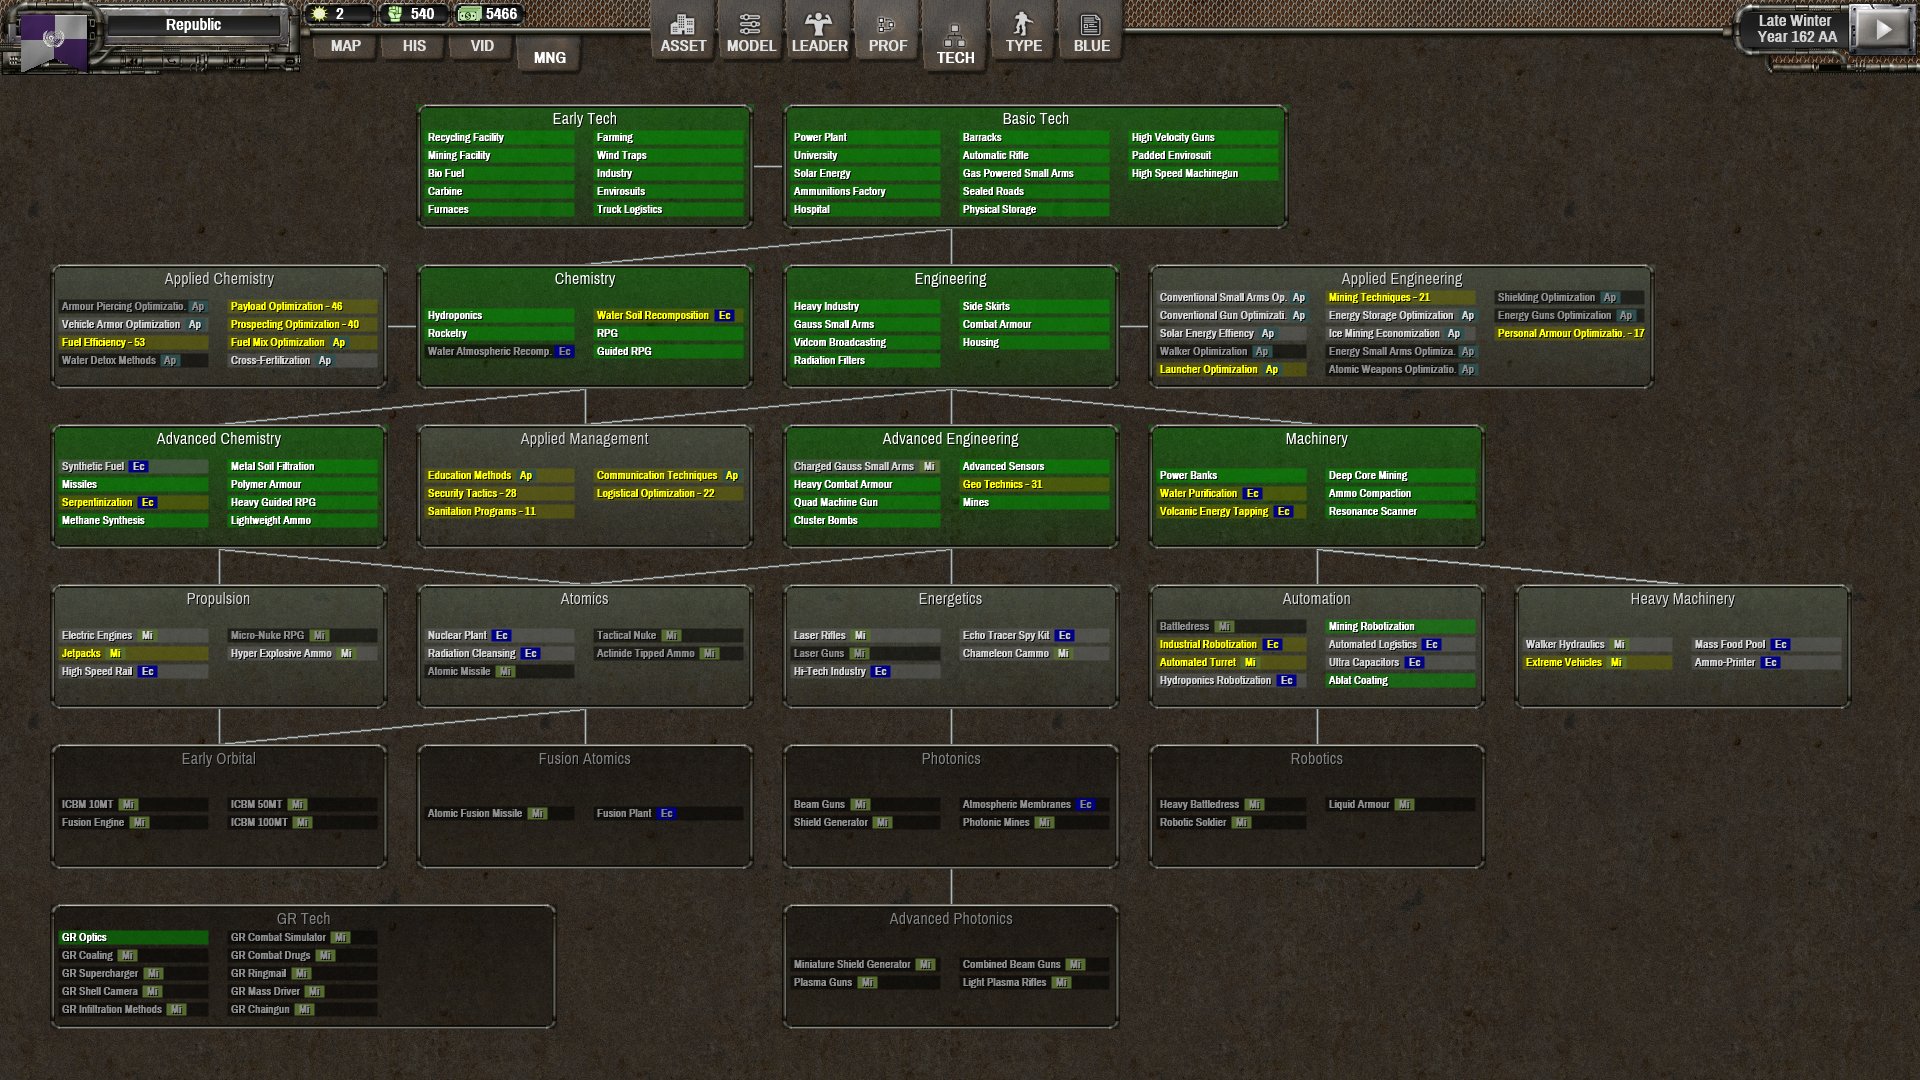The image size is (1920, 1080).
Task: Click the political points sun icon
Action: [x=320, y=14]
